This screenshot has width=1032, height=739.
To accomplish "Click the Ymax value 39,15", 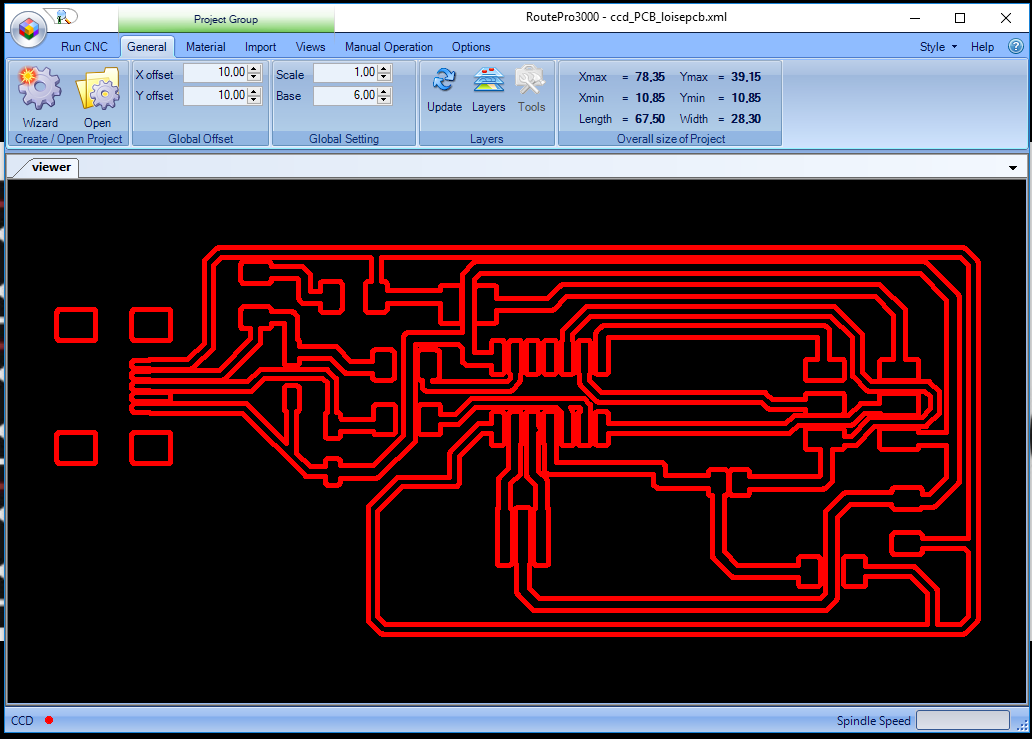I will (x=746, y=77).
